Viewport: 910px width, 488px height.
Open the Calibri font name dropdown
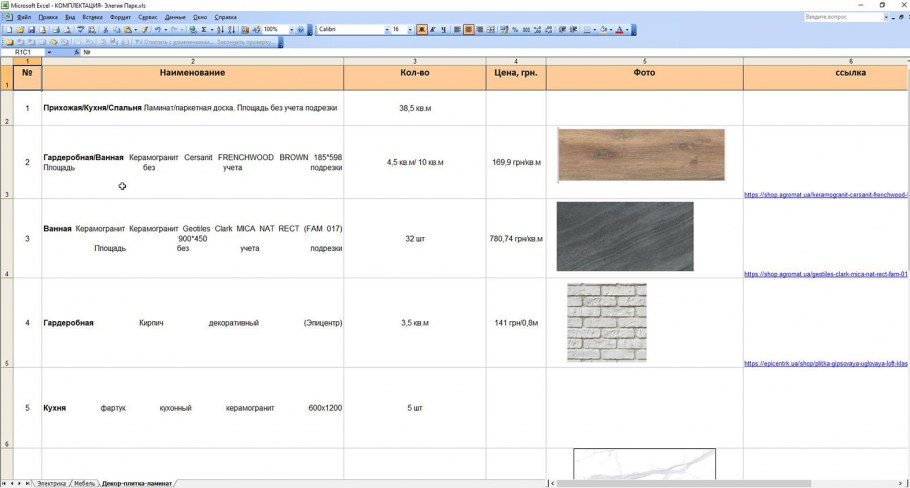[x=387, y=29]
